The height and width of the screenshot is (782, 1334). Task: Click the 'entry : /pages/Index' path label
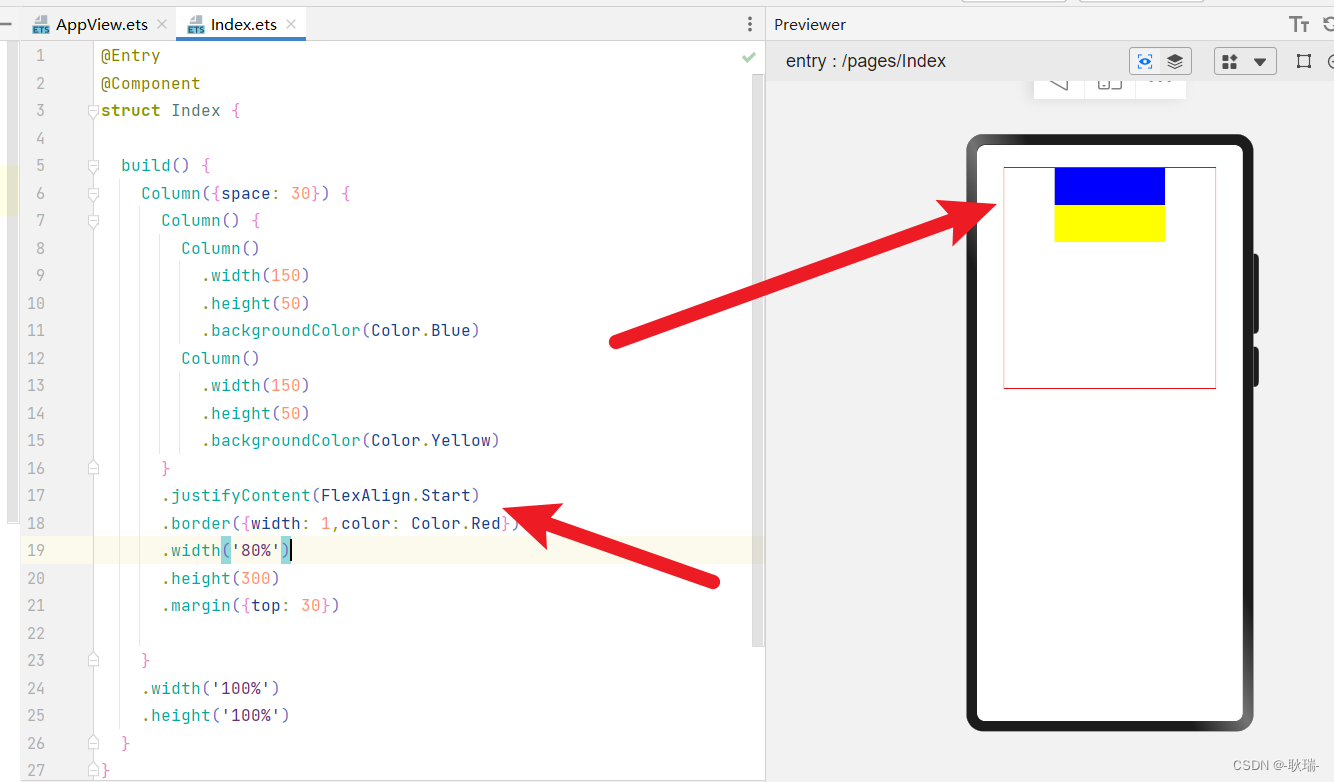[866, 61]
